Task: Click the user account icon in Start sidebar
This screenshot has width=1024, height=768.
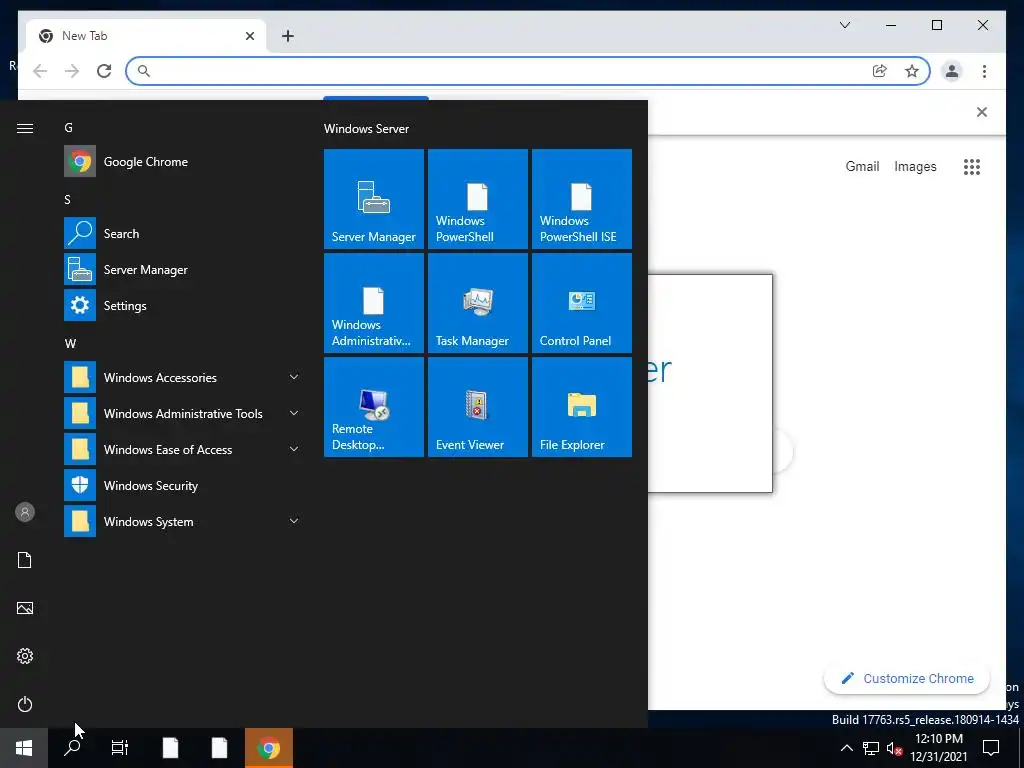Action: click(25, 512)
